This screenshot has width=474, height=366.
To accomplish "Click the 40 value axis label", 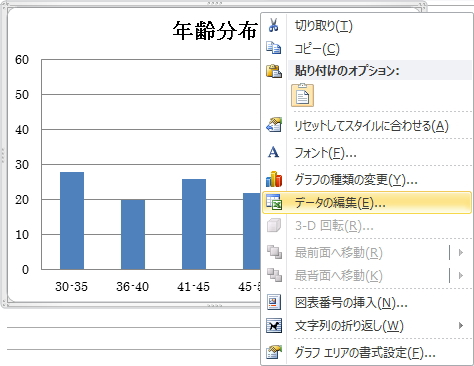I will [22, 130].
